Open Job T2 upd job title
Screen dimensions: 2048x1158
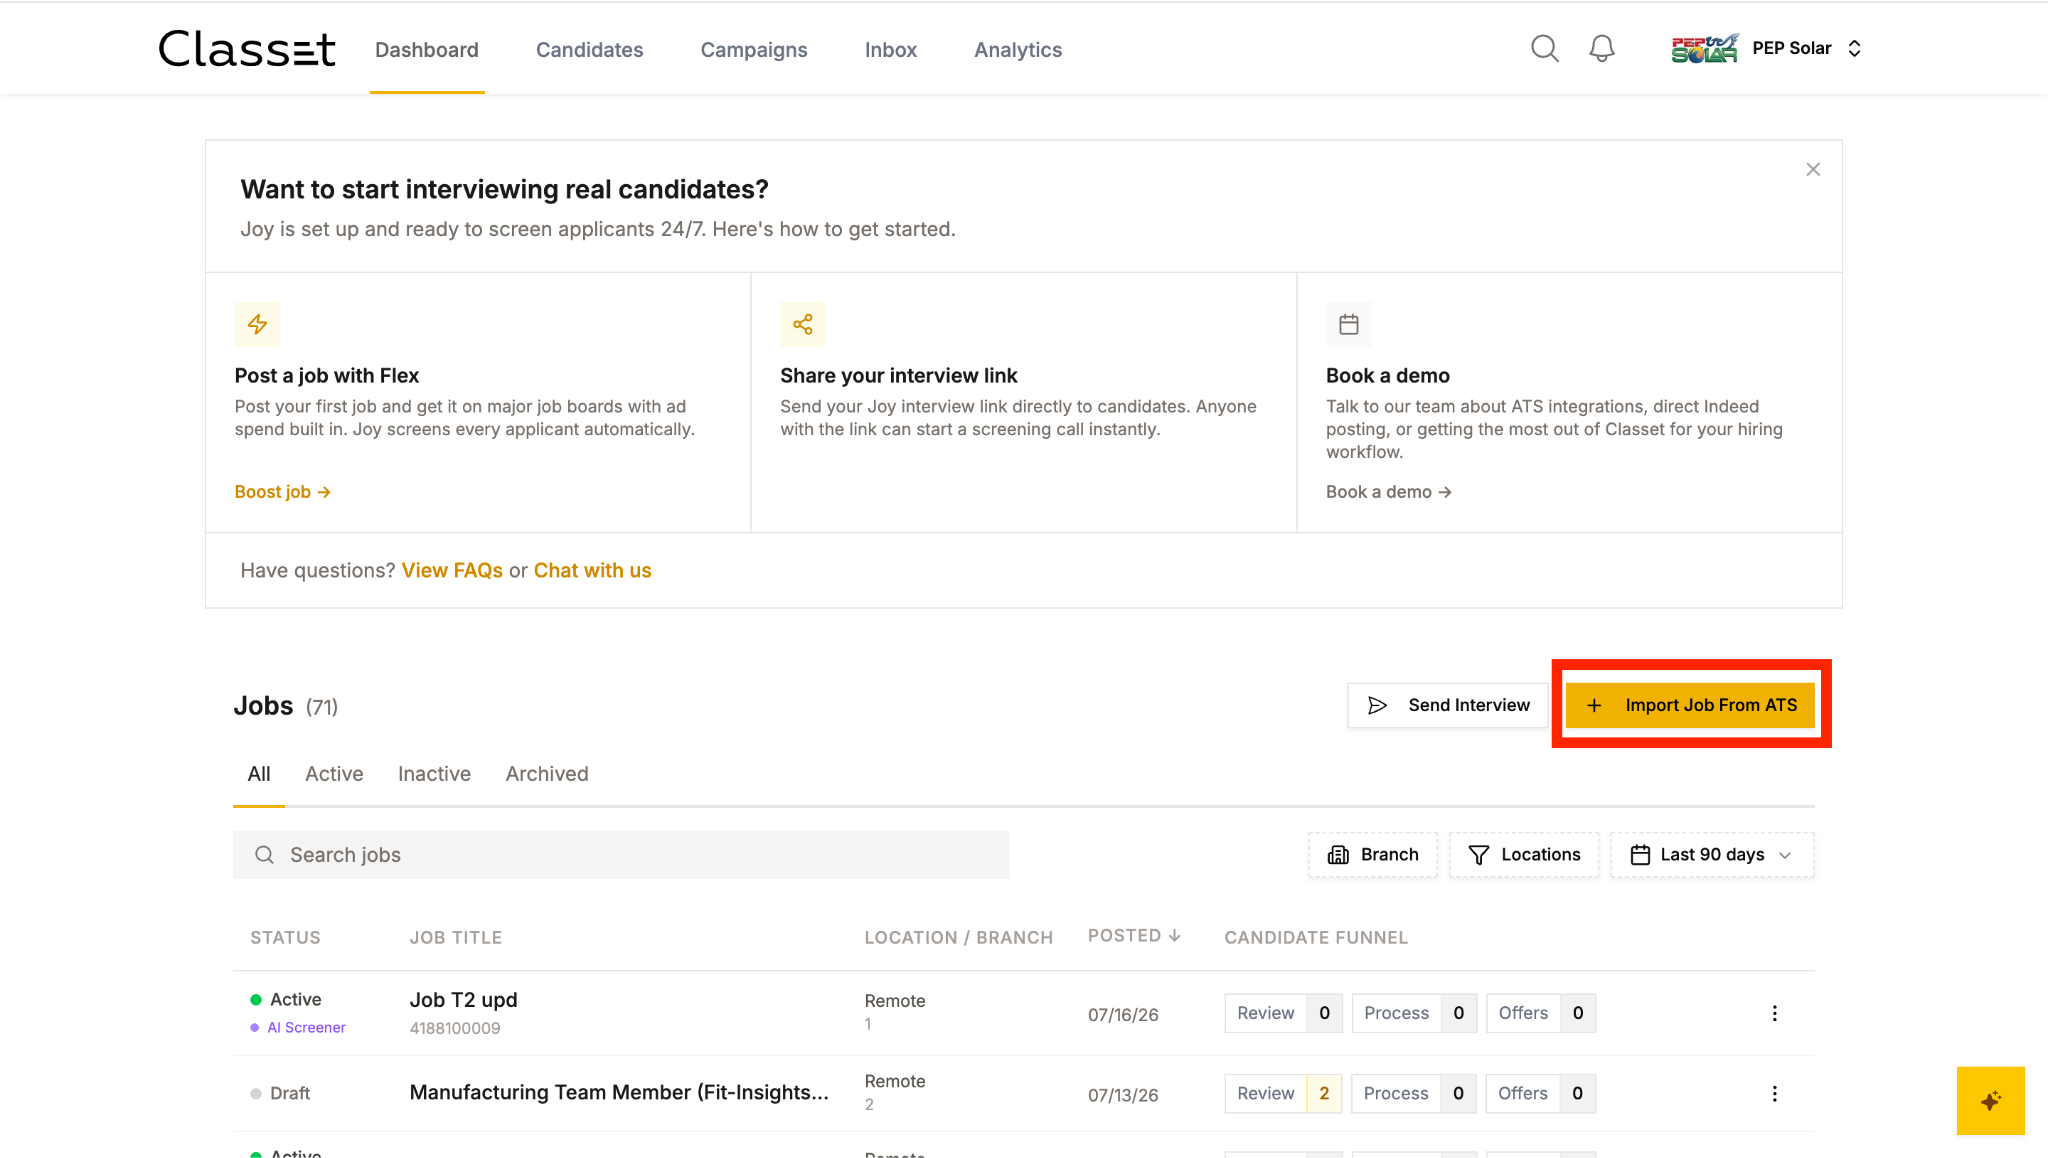click(x=464, y=1000)
